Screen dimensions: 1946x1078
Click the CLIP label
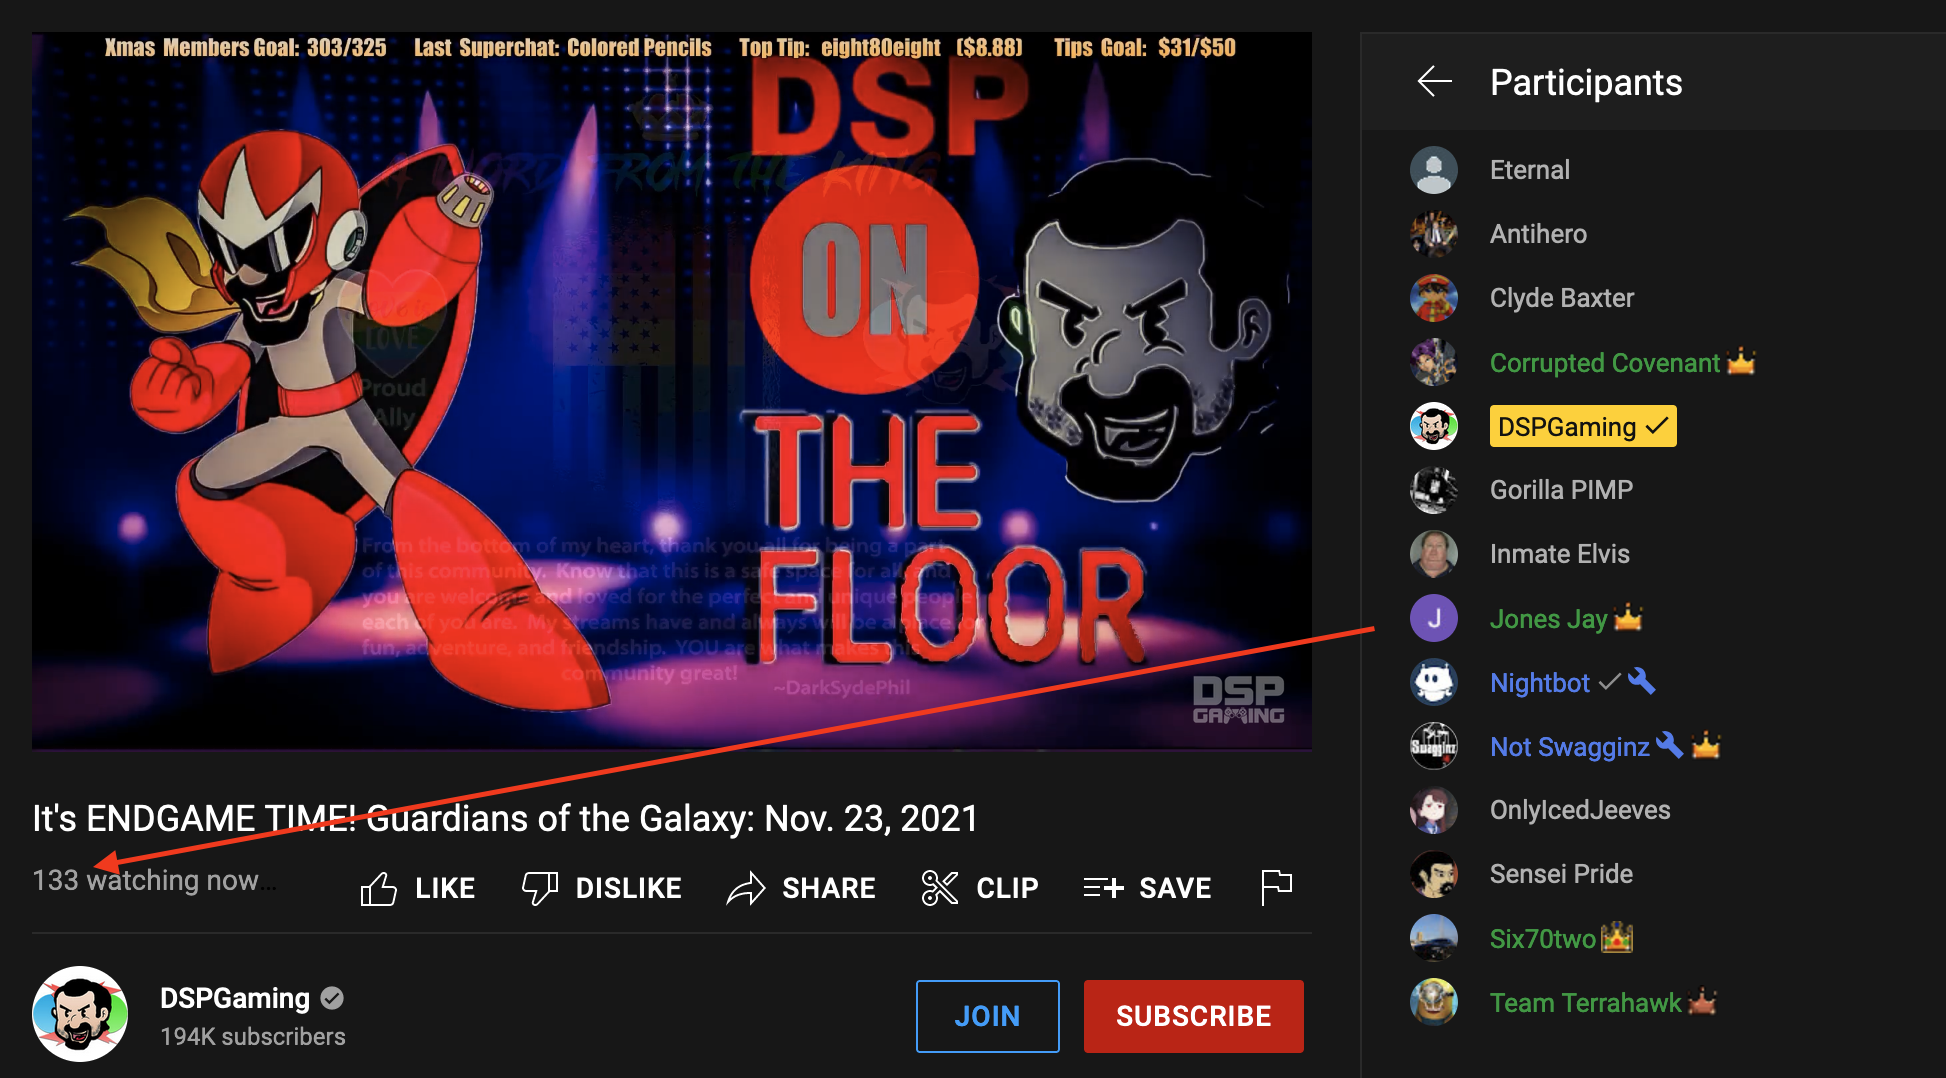pyautogui.click(x=1007, y=888)
